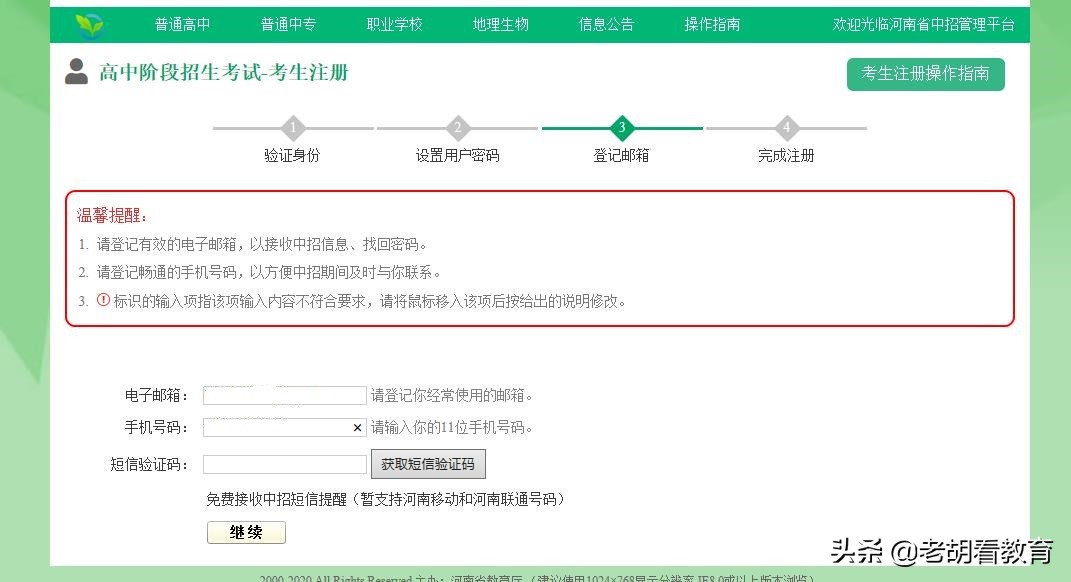Click the 短信验证码 verification code input field
This screenshot has height=582, width=1071.
click(x=283, y=463)
